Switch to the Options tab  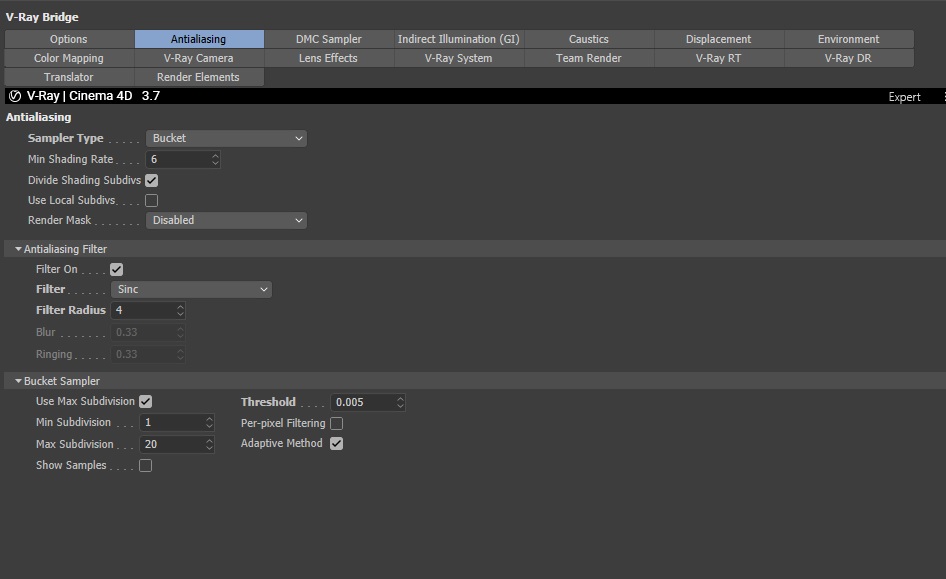(69, 39)
